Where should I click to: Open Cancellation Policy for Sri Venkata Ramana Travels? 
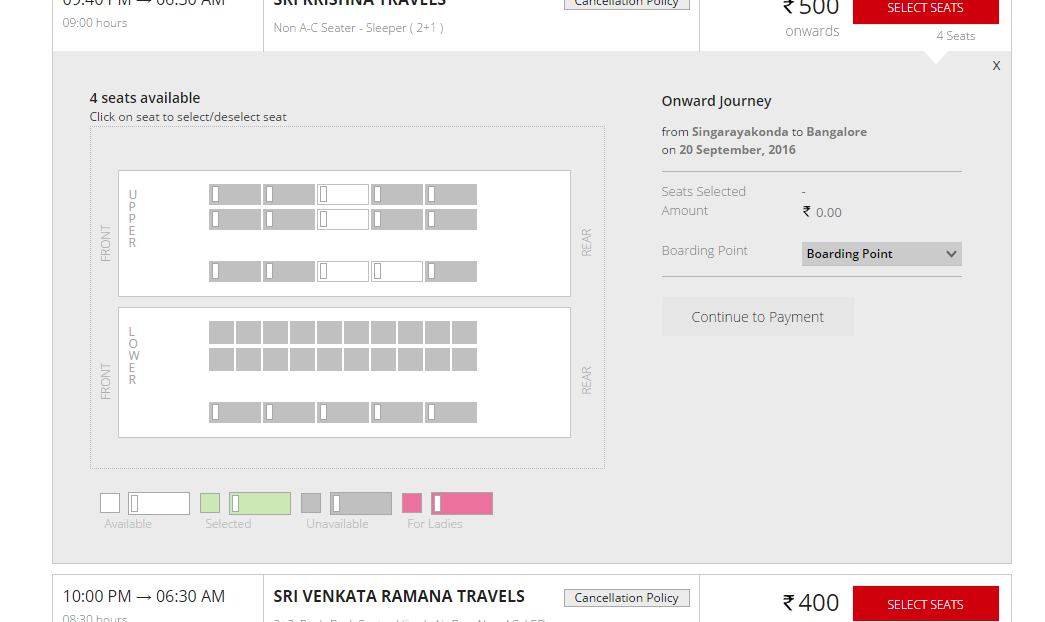[626, 598]
